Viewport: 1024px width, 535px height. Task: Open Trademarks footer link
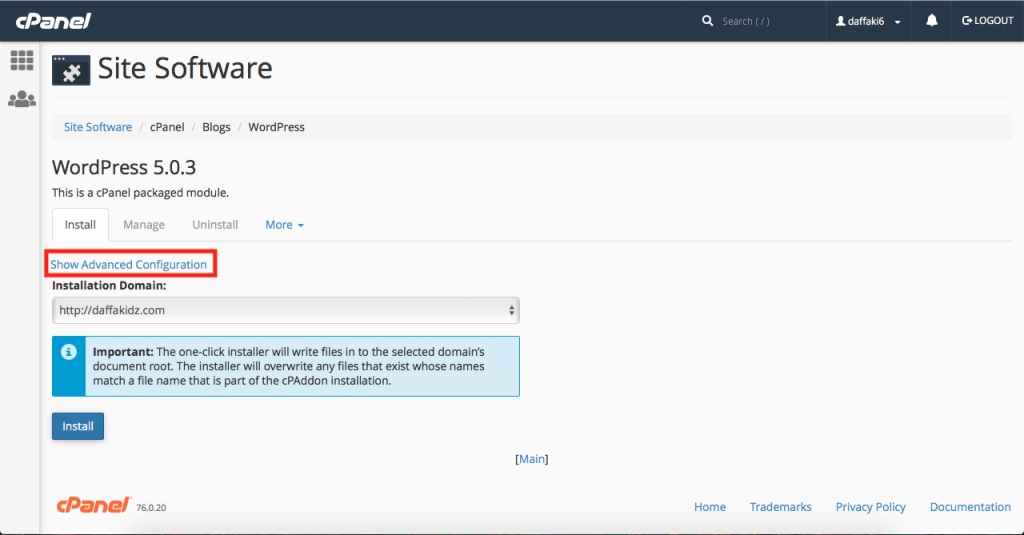click(780, 507)
